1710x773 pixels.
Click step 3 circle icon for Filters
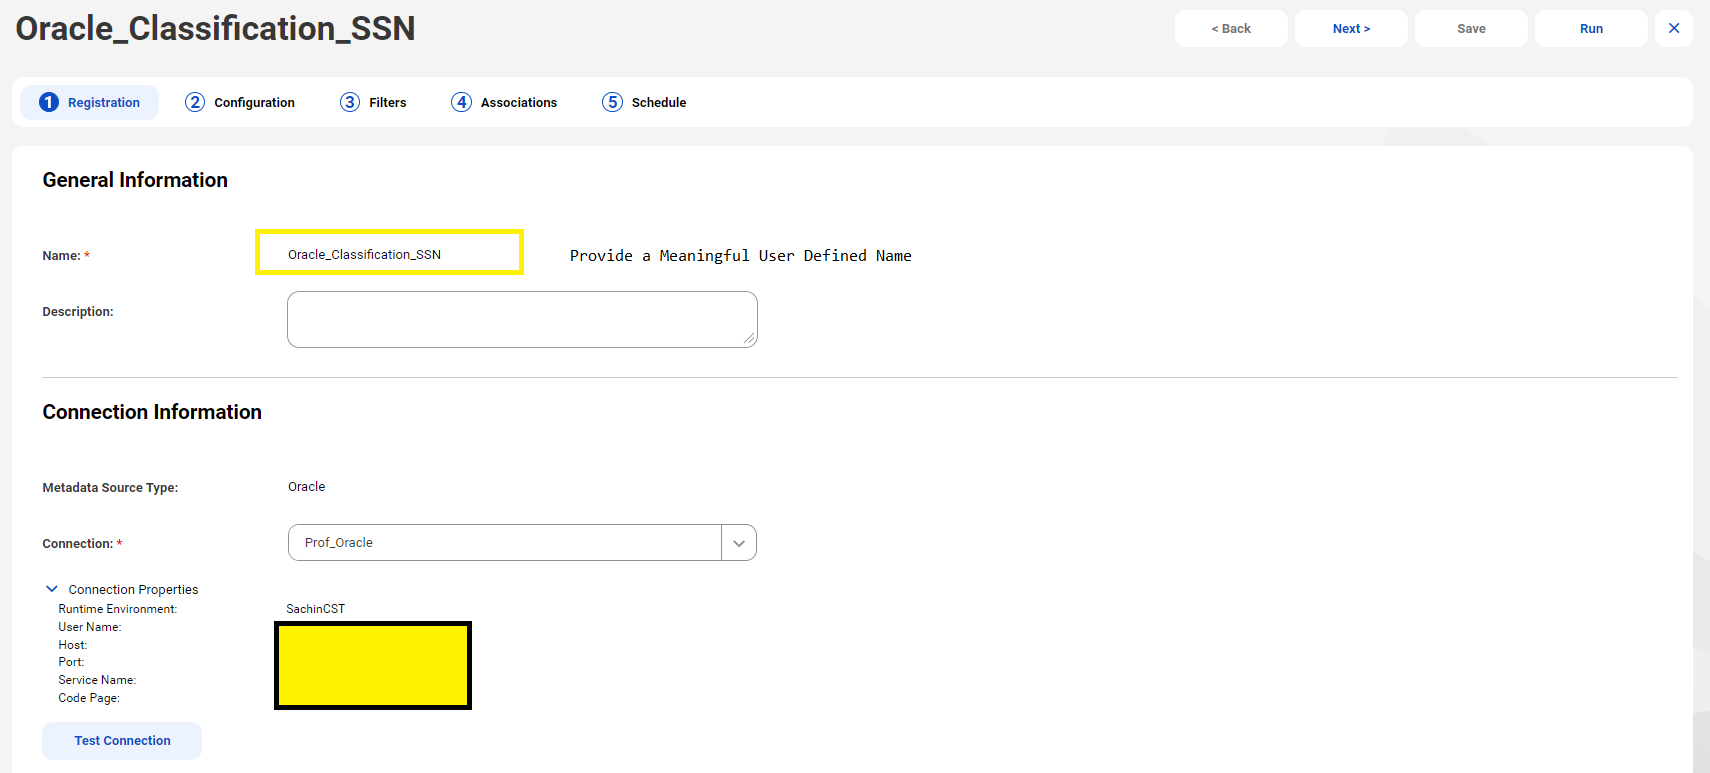350,102
